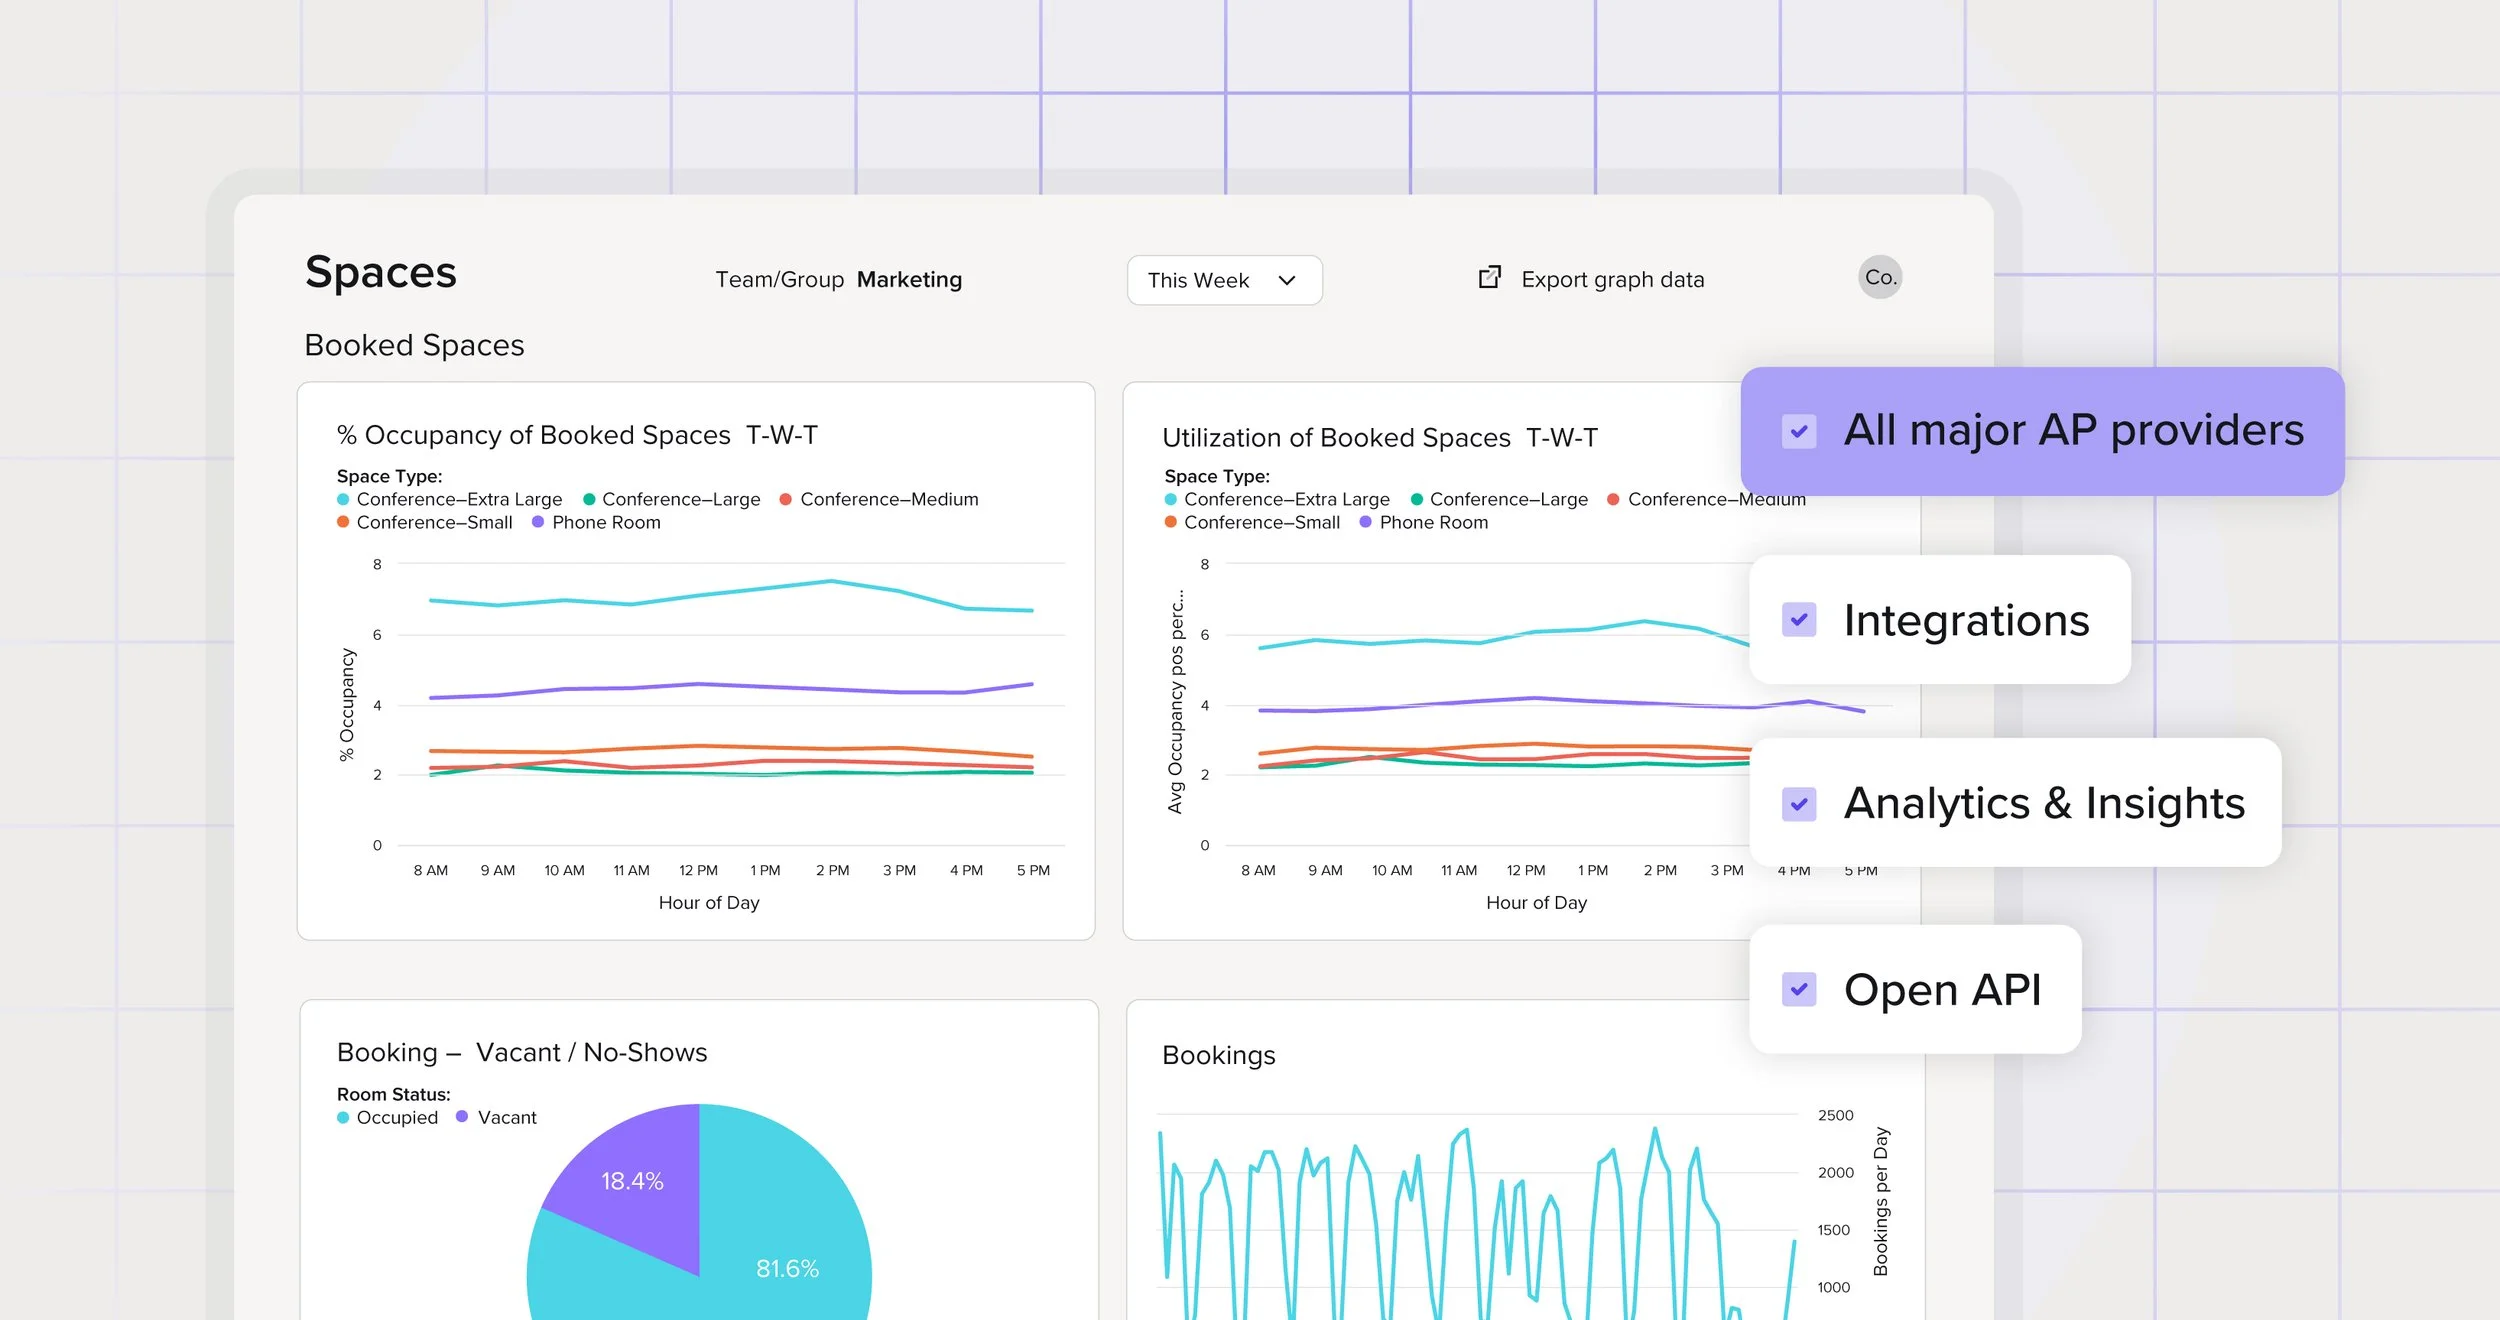Click the Phone Room legend dot in Occupancy chart

538,522
